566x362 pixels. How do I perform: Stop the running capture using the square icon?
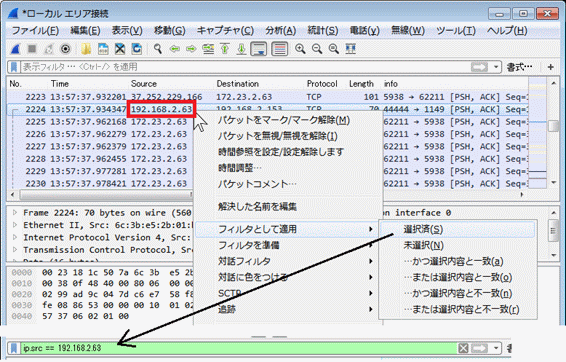point(32,49)
